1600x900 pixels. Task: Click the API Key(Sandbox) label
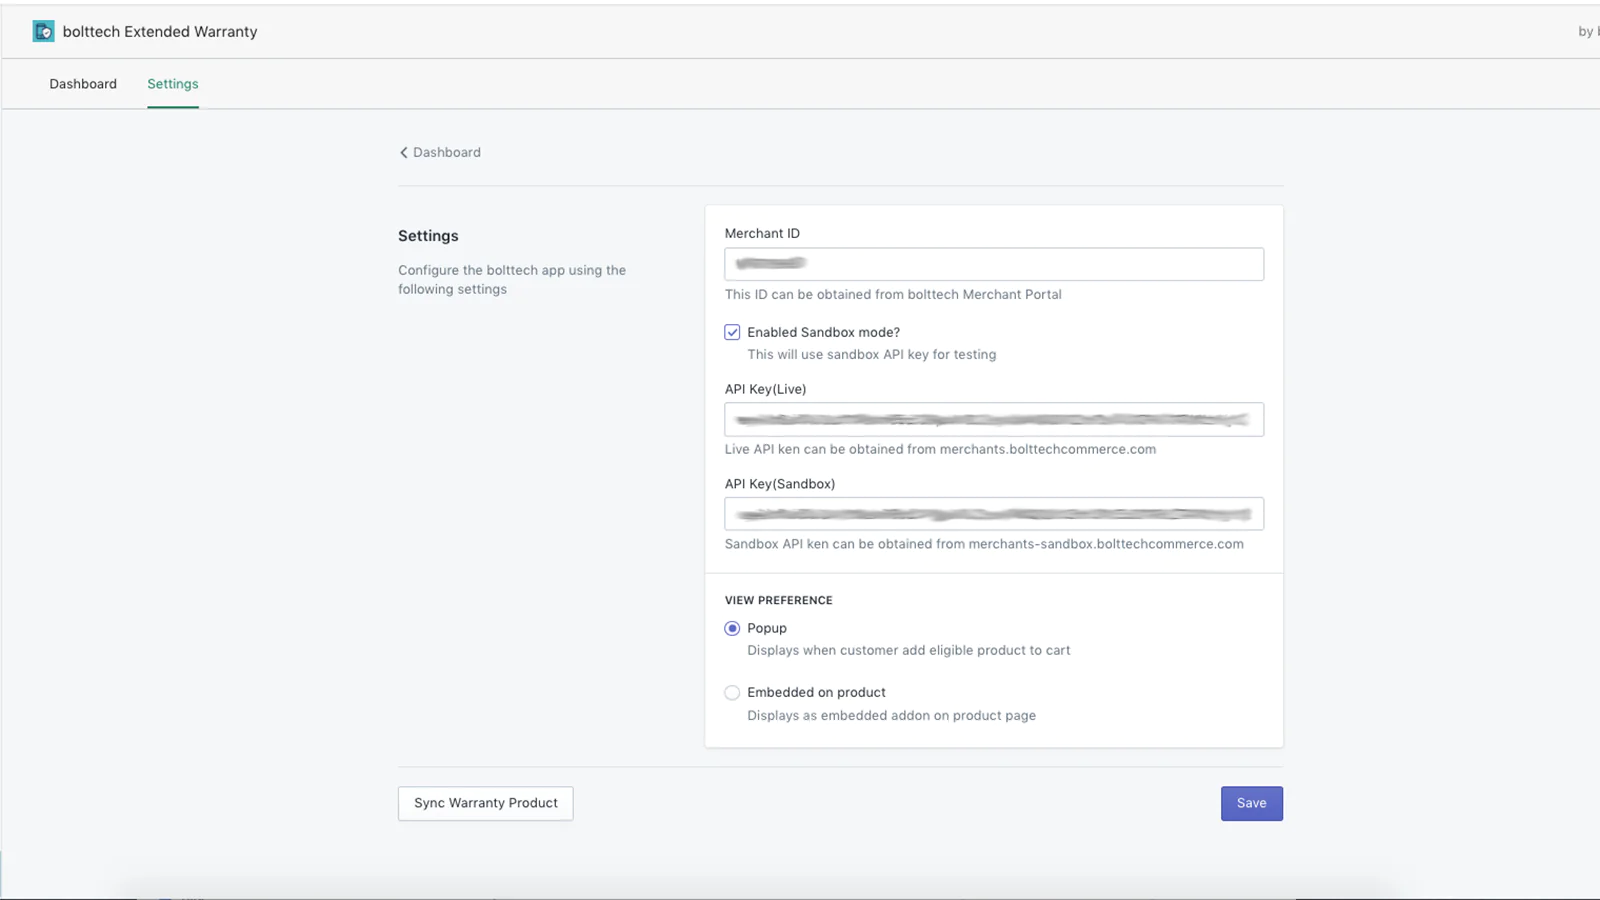(x=780, y=484)
